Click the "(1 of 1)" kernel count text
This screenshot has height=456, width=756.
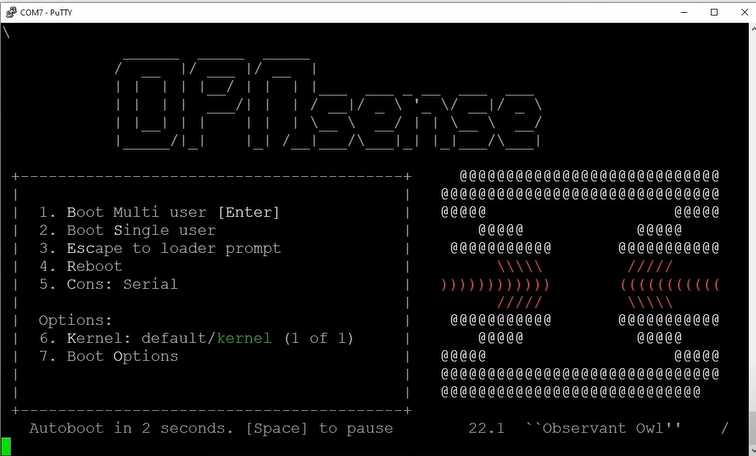click(319, 338)
